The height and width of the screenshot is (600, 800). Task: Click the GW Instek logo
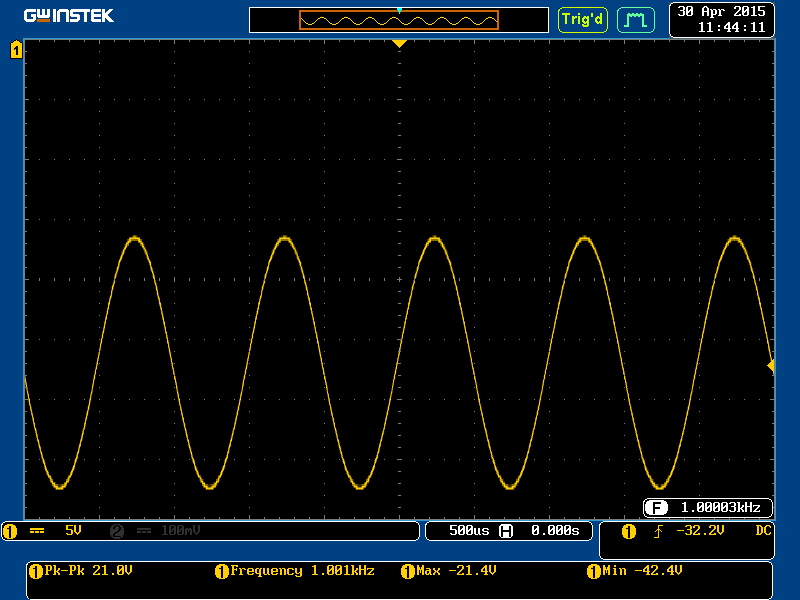[x=68, y=16]
